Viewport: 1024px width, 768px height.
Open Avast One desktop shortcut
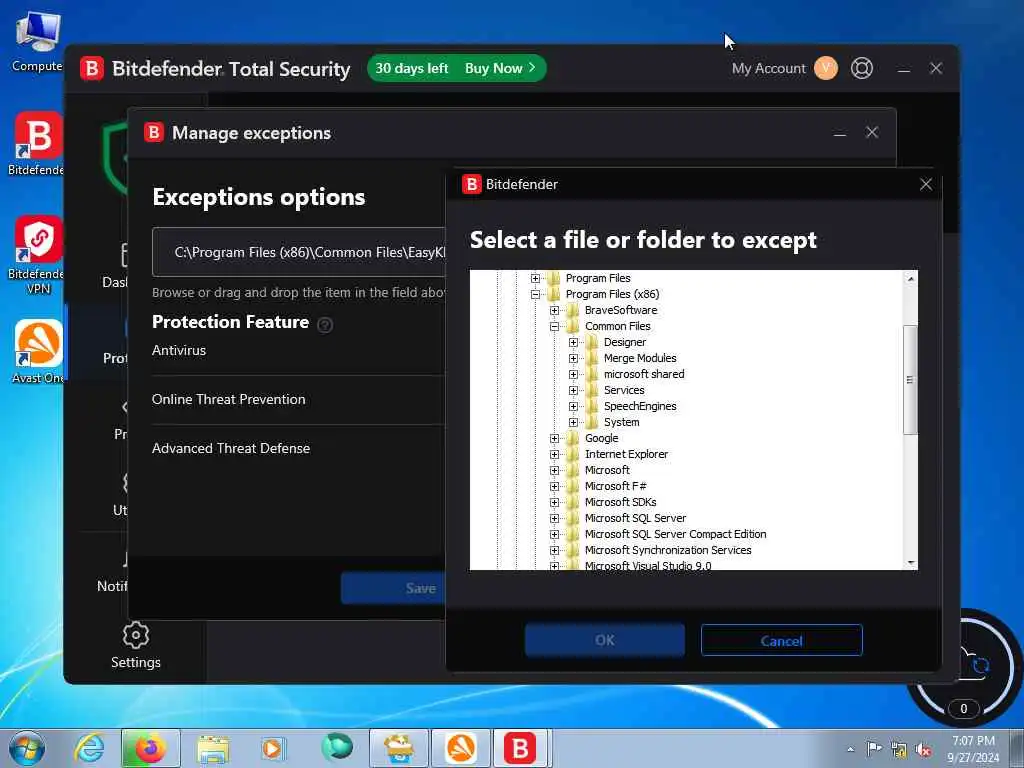pyautogui.click(x=38, y=352)
